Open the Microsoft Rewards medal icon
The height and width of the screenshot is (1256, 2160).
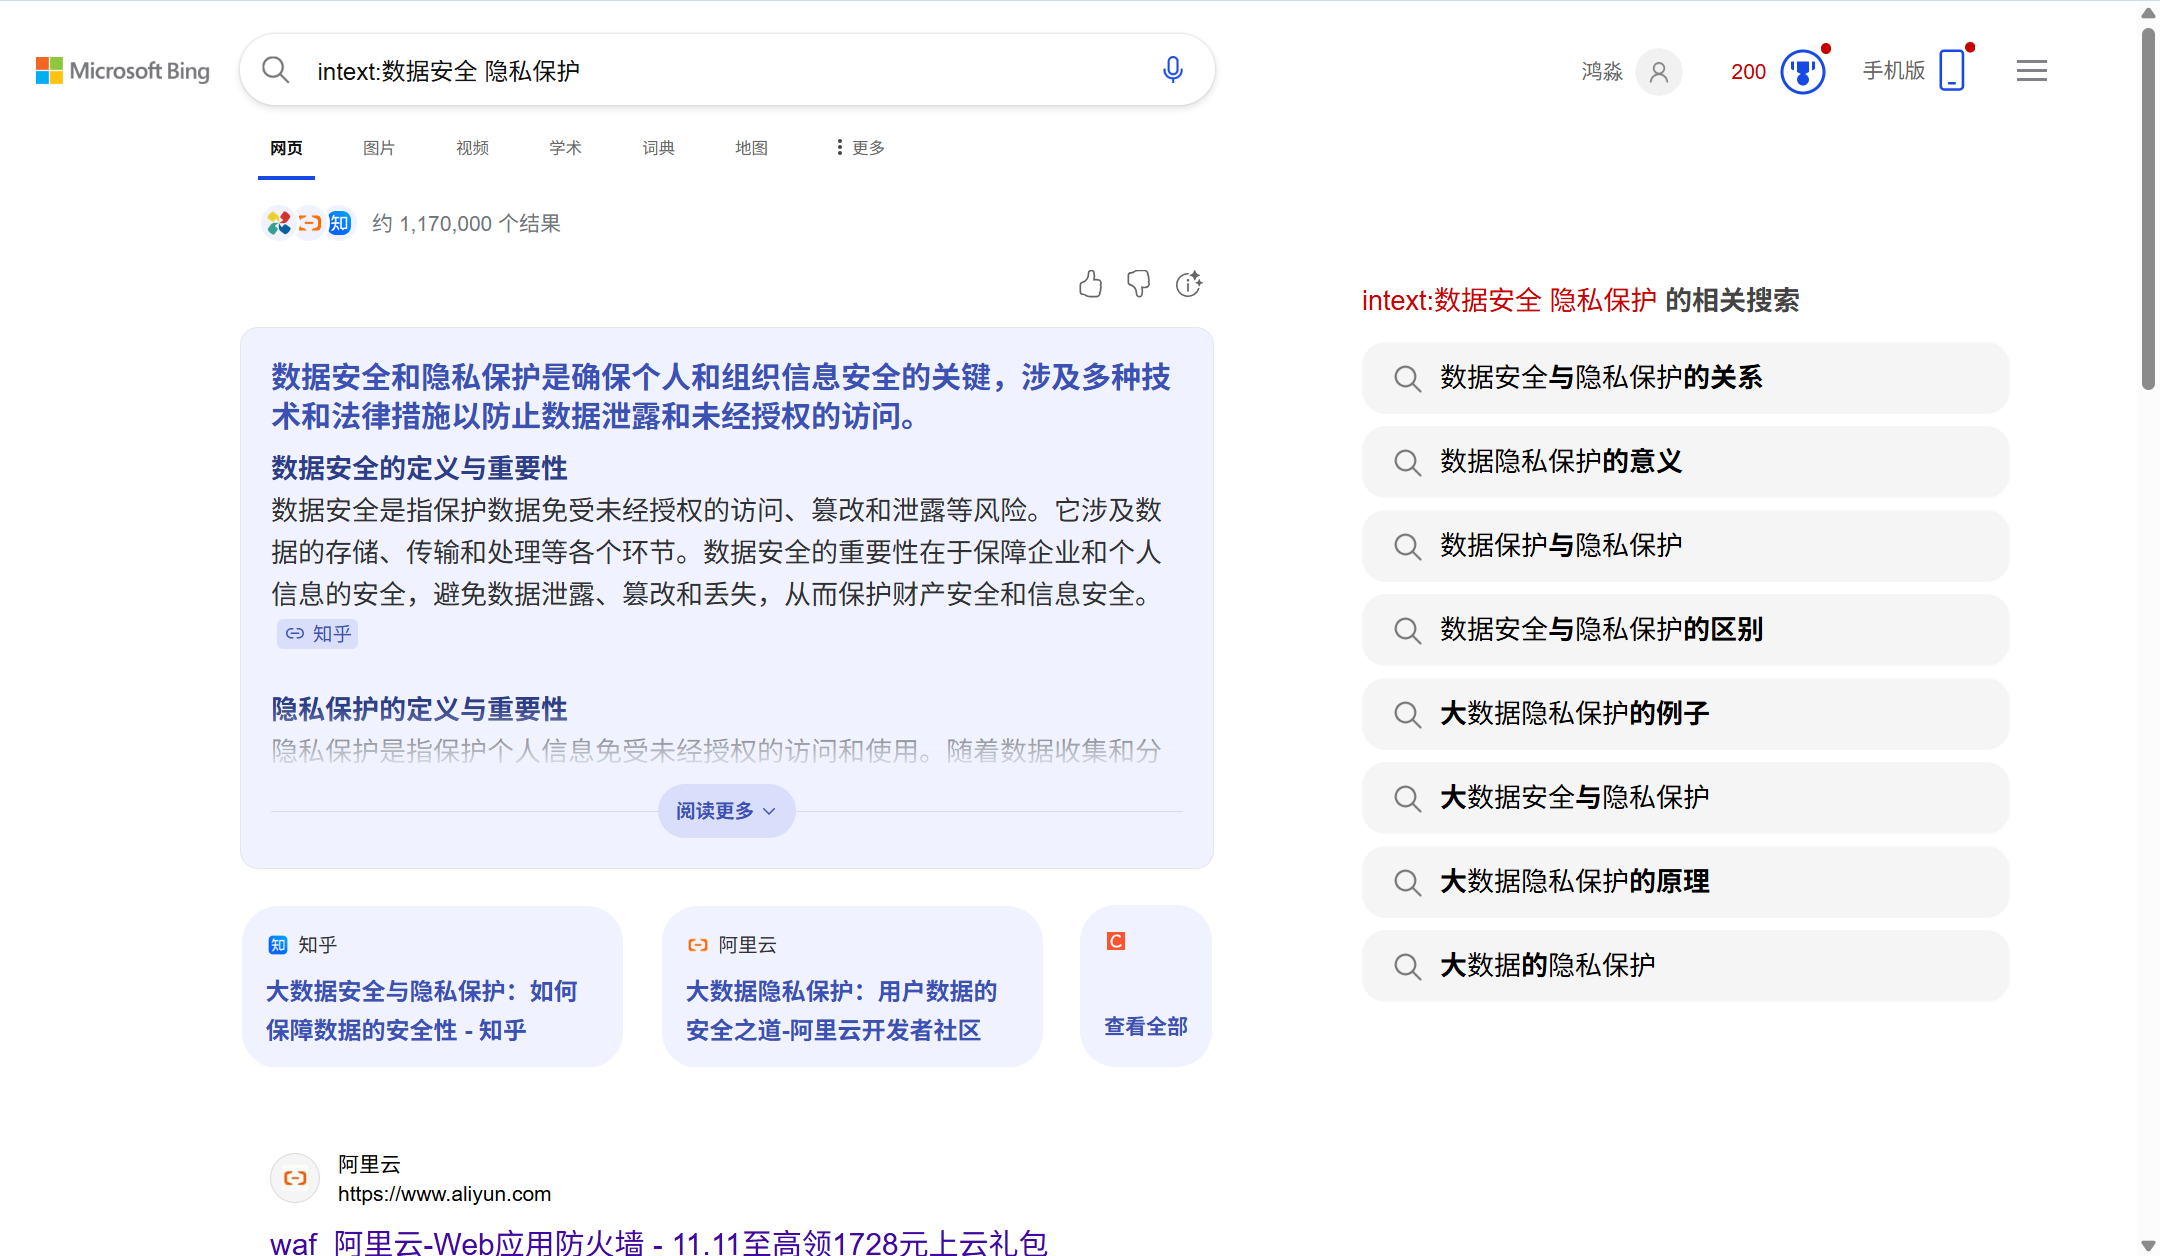(1802, 71)
